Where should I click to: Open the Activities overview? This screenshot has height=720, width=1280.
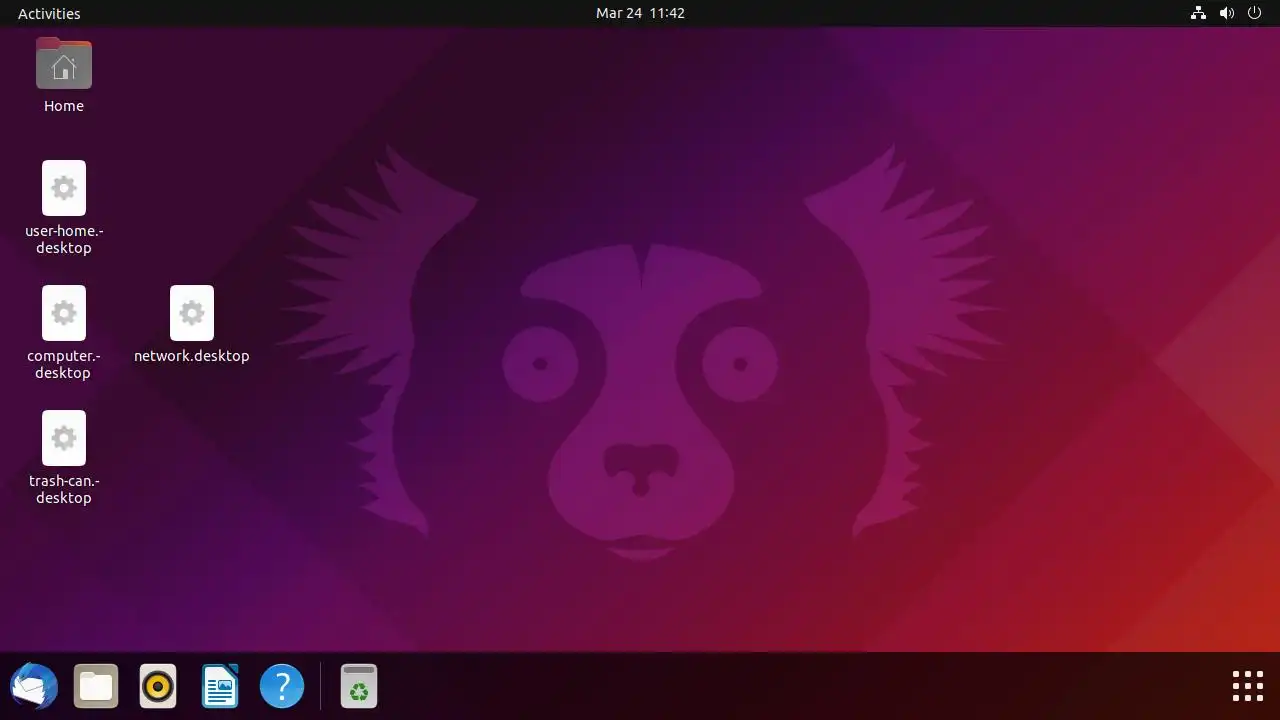pyautogui.click(x=49, y=13)
